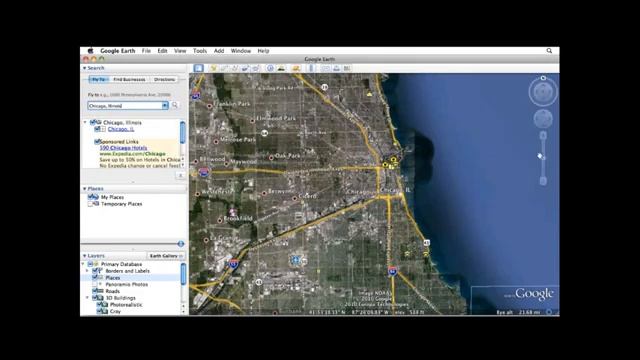Collapse the Layers panel
Image resolution: width=640 pixels, height=360 pixels.
tap(84, 256)
